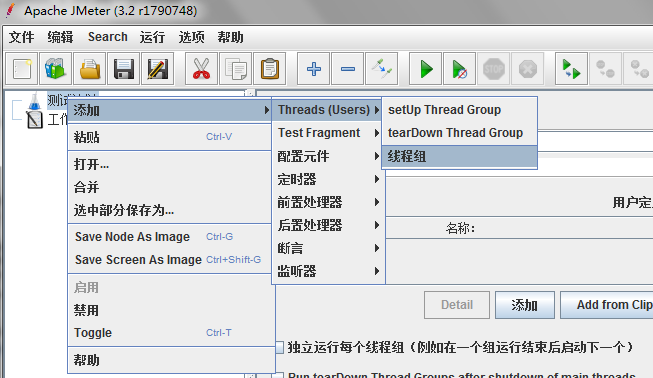The width and height of the screenshot is (653, 378).
Task: Click the Open file folder icon
Action: (x=90, y=69)
